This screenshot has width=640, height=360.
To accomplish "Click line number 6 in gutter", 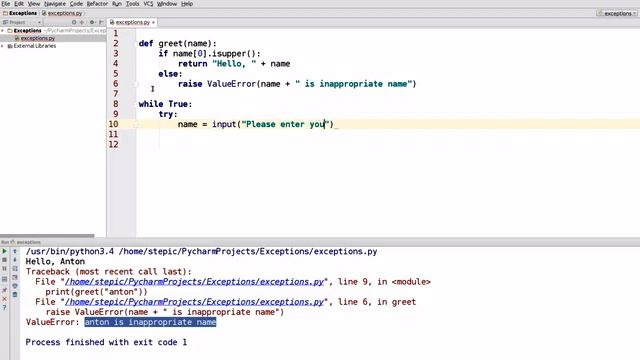I will click(116, 84).
